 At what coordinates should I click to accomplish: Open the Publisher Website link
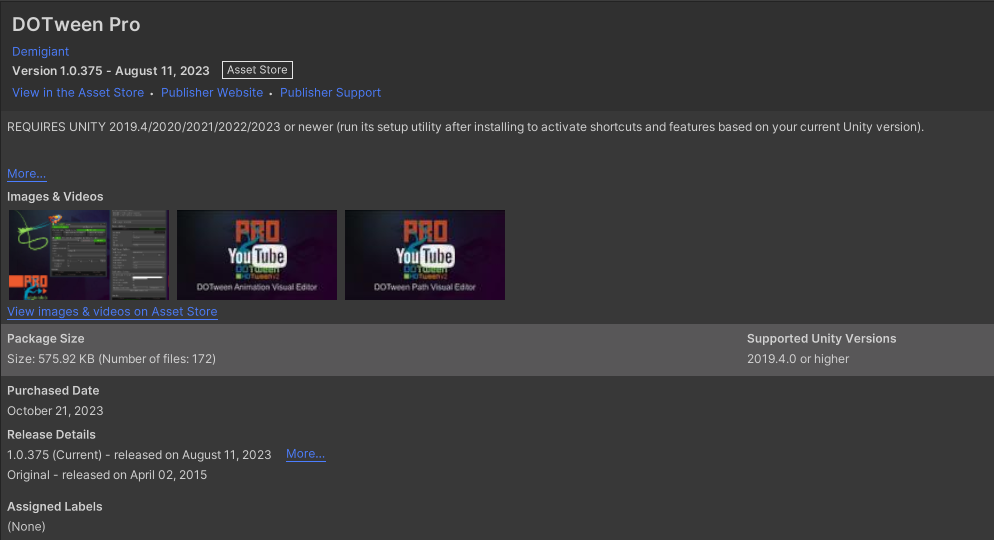[212, 93]
